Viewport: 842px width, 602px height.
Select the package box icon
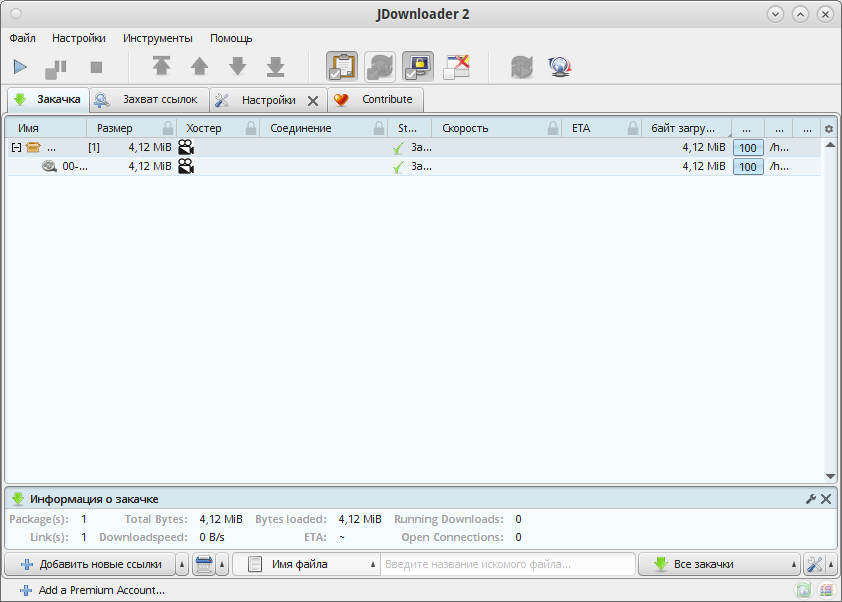pos(33,147)
